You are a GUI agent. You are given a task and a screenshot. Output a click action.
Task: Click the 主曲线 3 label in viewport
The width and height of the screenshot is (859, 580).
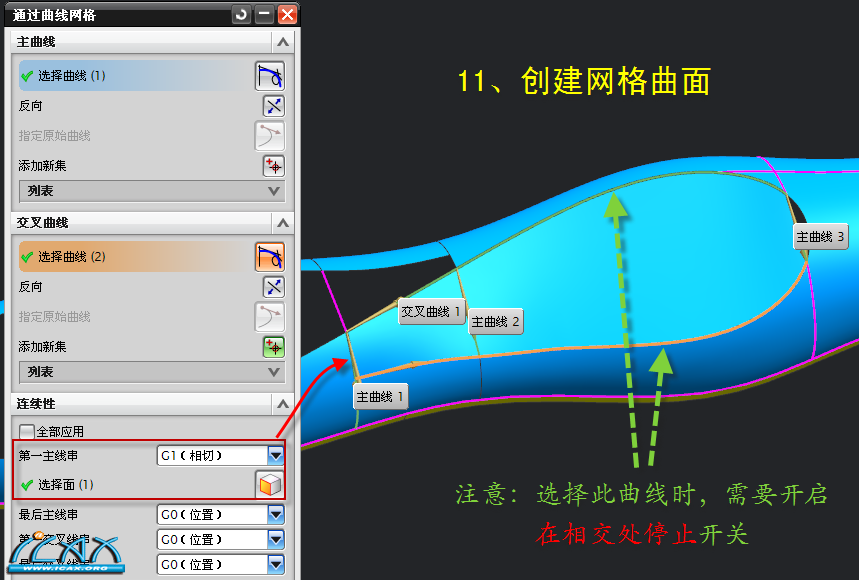821,237
